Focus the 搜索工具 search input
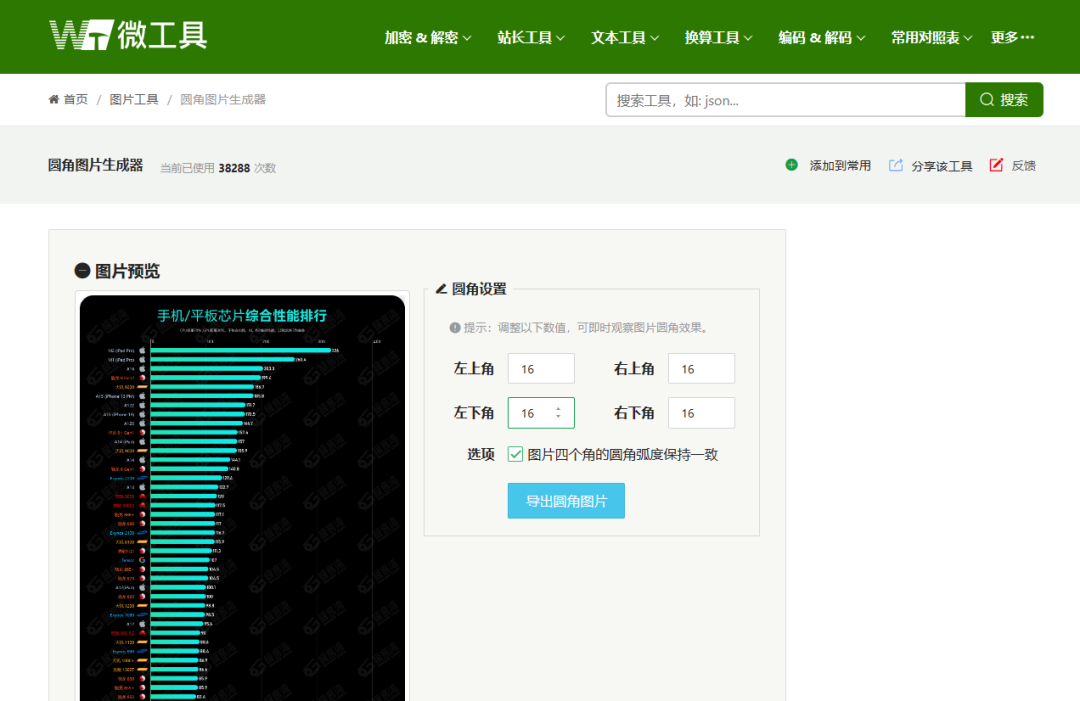Image resolution: width=1080 pixels, height=701 pixels. [785, 100]
